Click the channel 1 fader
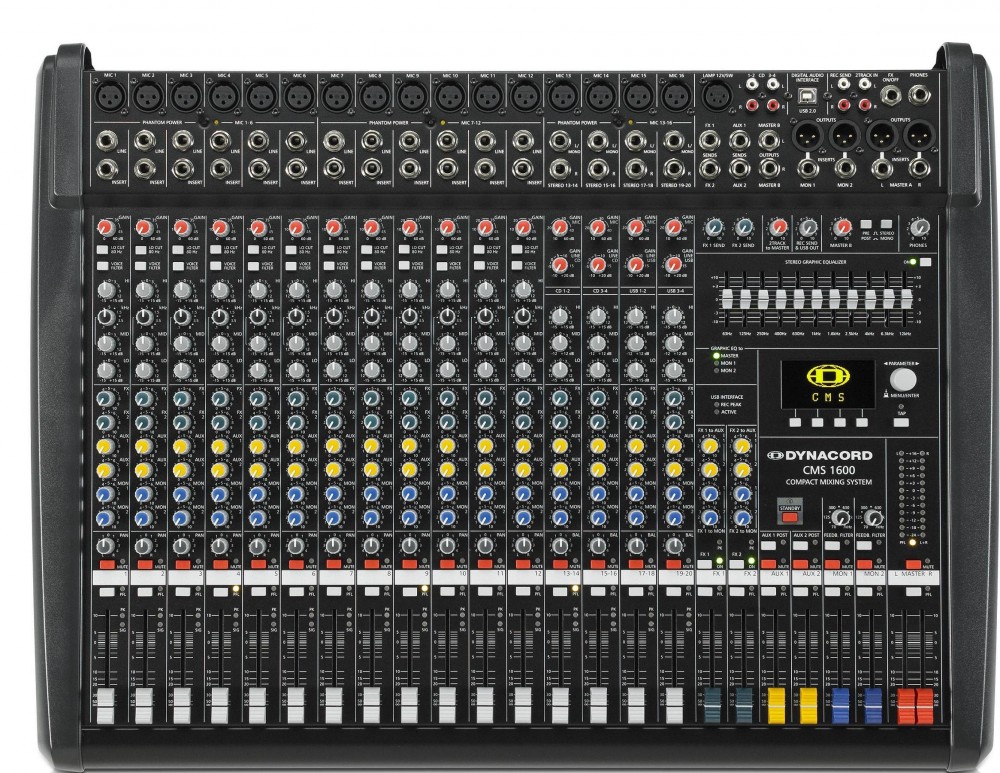 click(x=105, y=705)
